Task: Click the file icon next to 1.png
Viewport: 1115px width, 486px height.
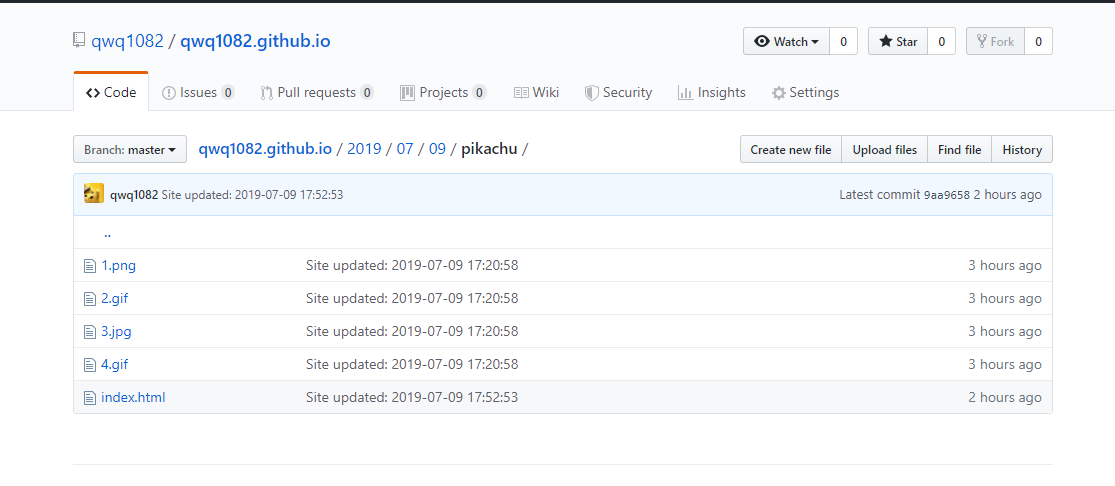Action: [x=90, y=266]
